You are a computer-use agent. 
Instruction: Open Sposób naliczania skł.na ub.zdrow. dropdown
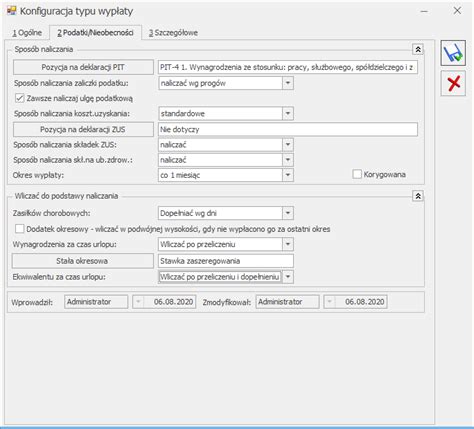[288, 160]
